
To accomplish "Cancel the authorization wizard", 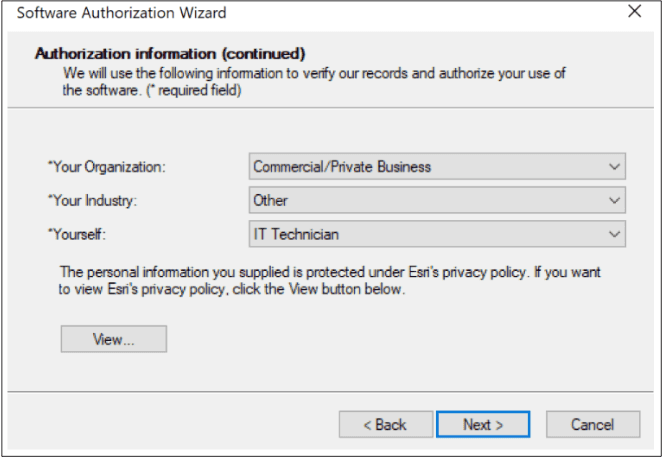I will pyautogui.click(x=593, y=424).
